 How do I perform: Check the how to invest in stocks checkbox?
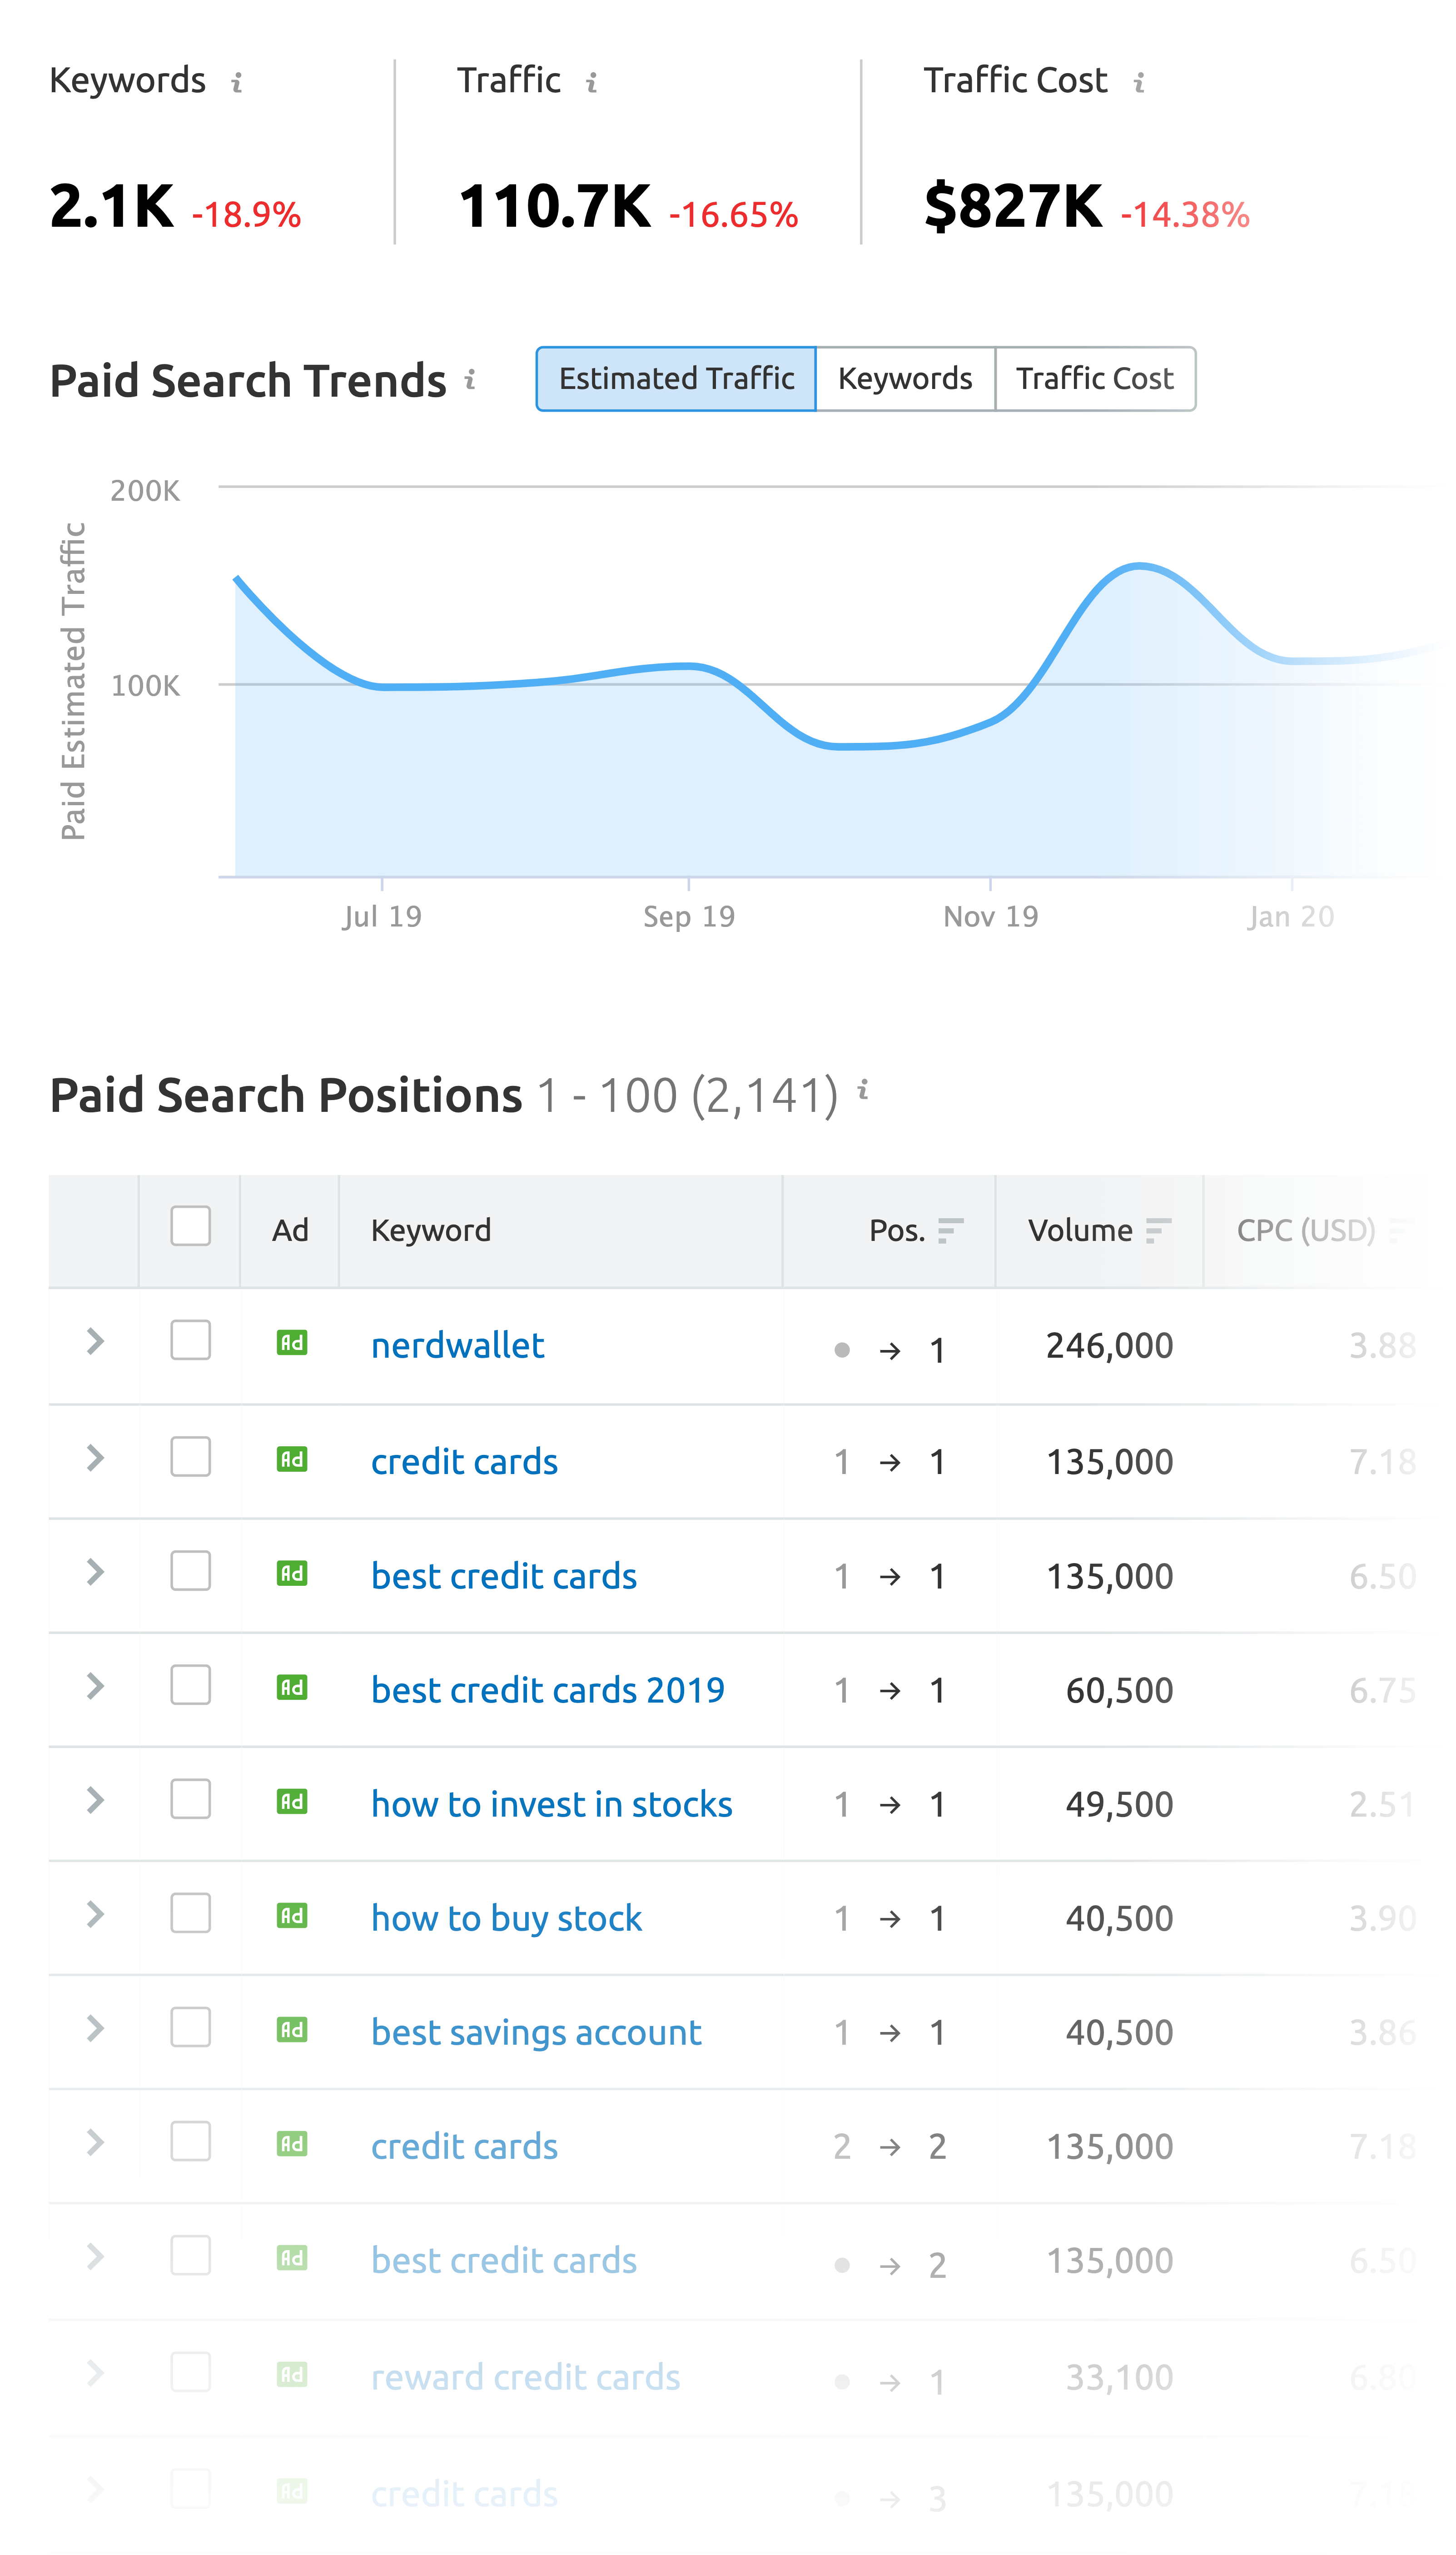[190, 1799]
